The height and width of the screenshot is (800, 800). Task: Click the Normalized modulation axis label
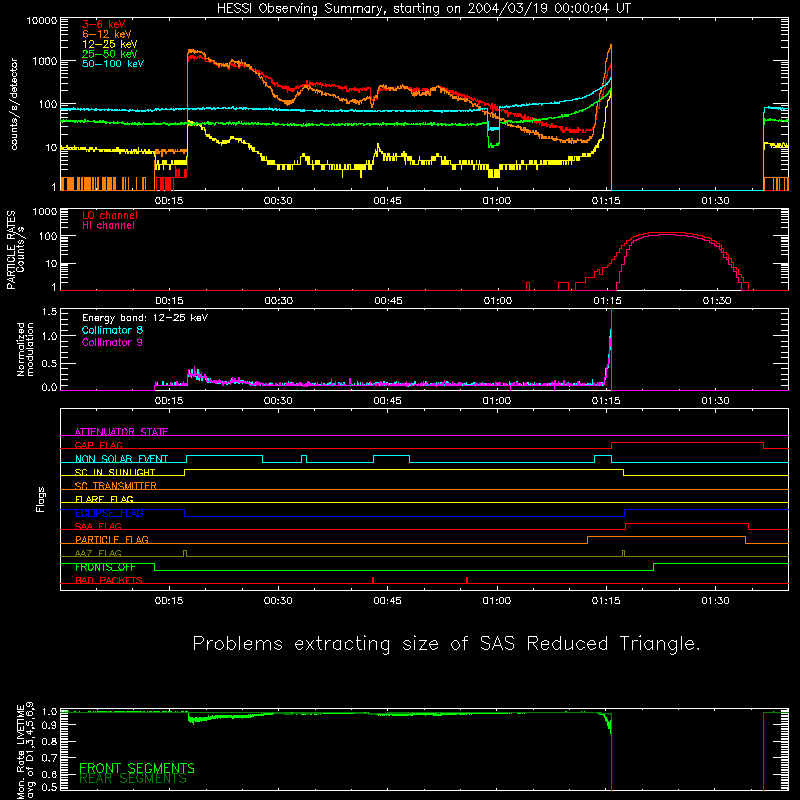point(25,349)
